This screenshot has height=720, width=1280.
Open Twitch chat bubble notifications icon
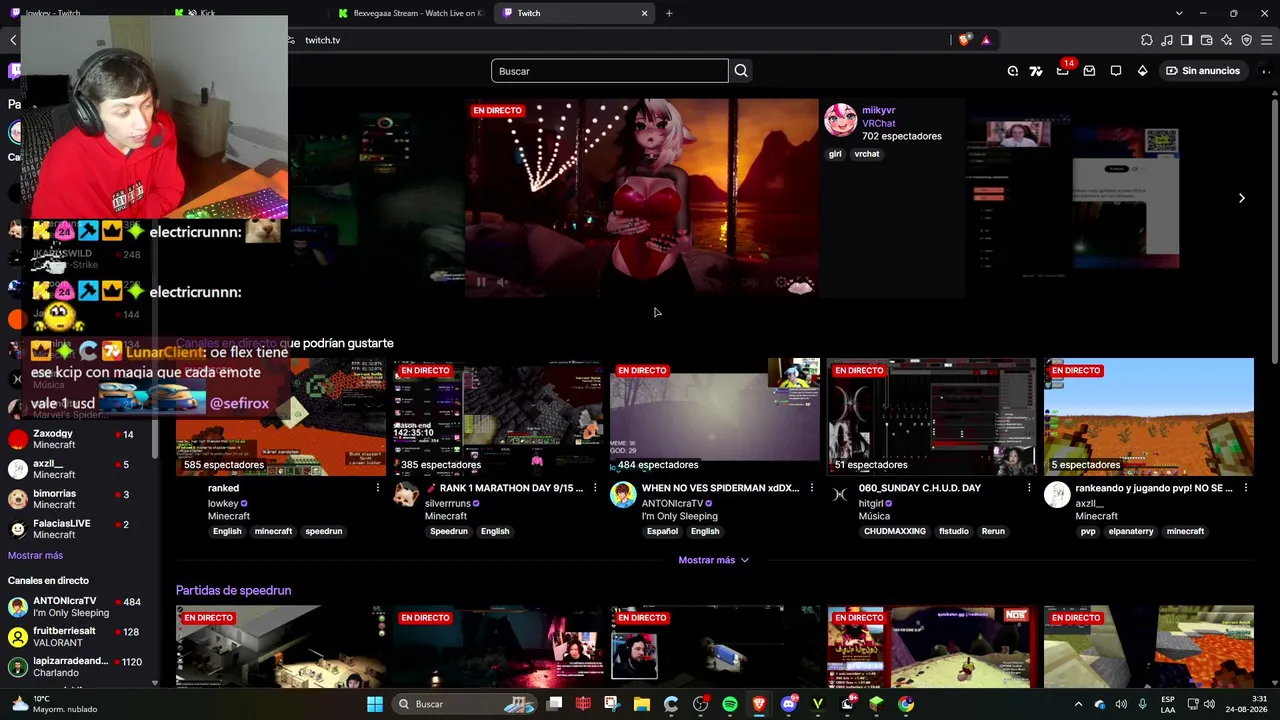coord(1116,71)
